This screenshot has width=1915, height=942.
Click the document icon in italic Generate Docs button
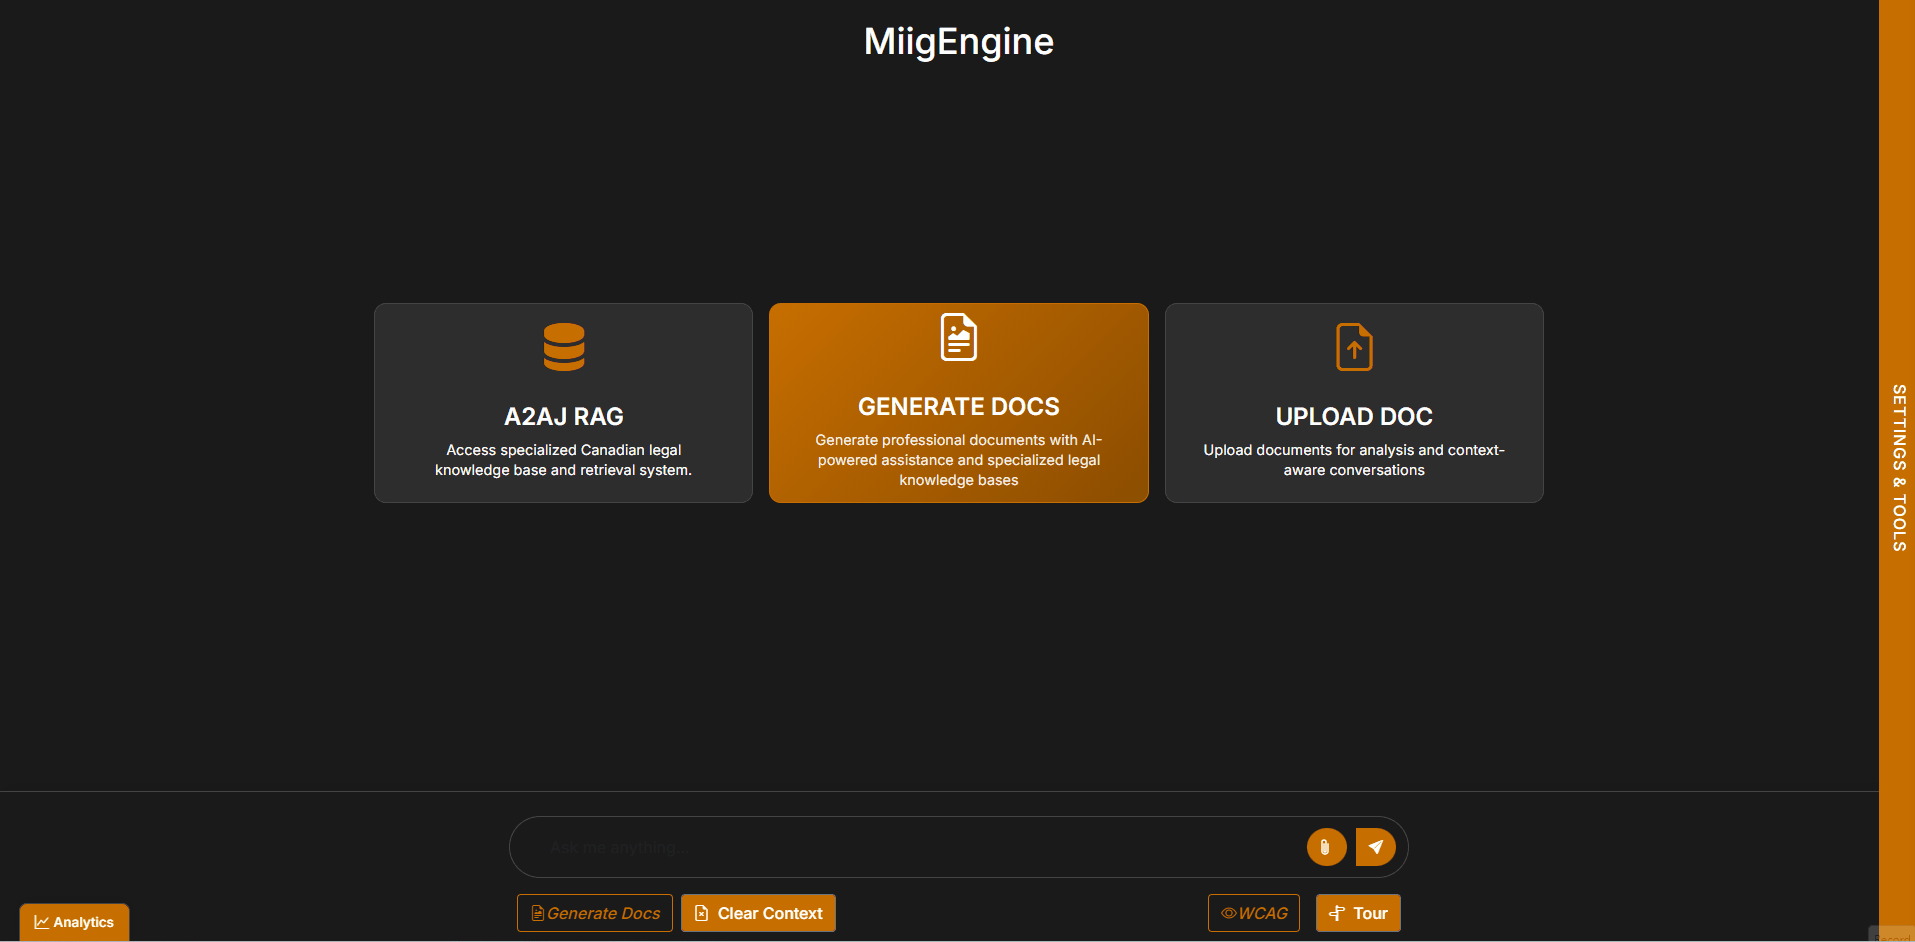pyautogui.click(x=537, y=913)
